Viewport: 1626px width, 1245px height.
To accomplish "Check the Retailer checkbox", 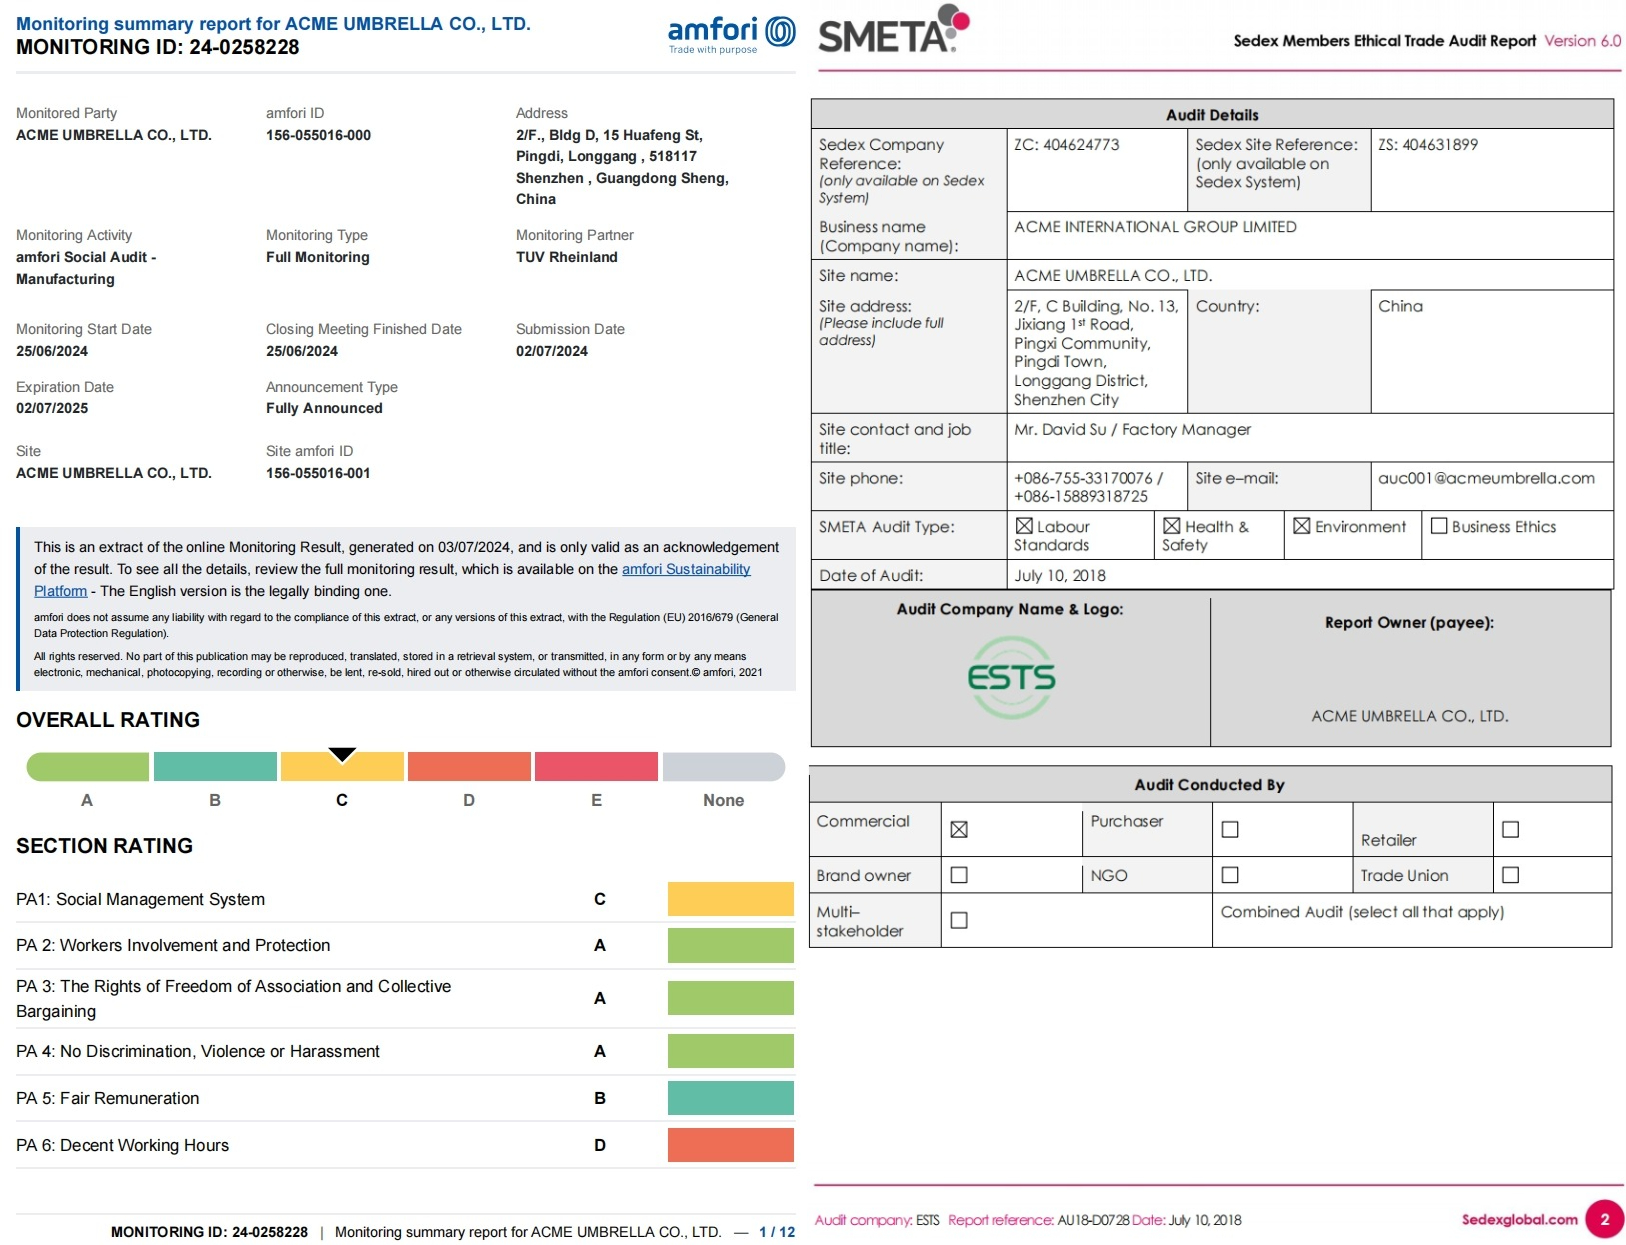I will pyautogui.click(x=1510, y=829).
